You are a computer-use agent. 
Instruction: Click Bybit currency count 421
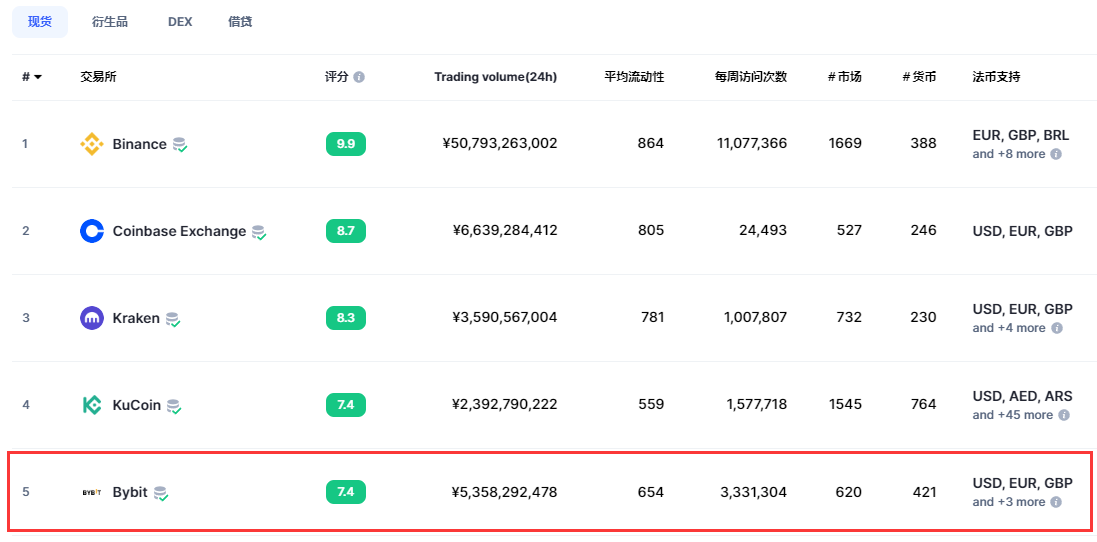point(924,492)
